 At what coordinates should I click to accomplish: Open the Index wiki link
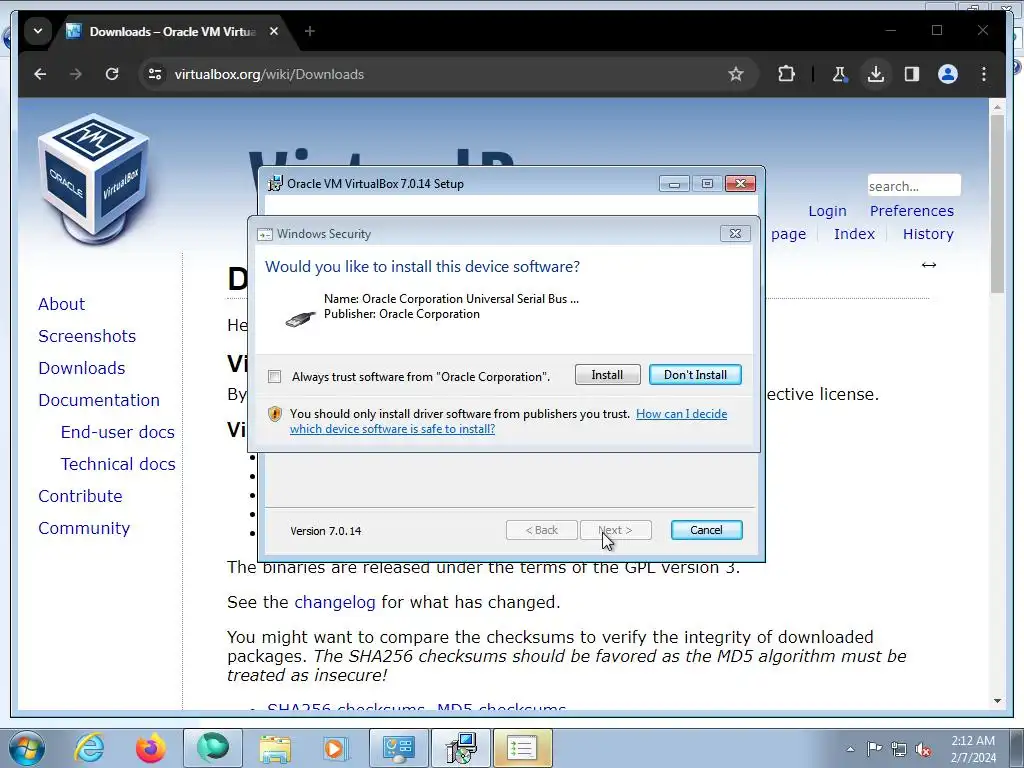854,234
